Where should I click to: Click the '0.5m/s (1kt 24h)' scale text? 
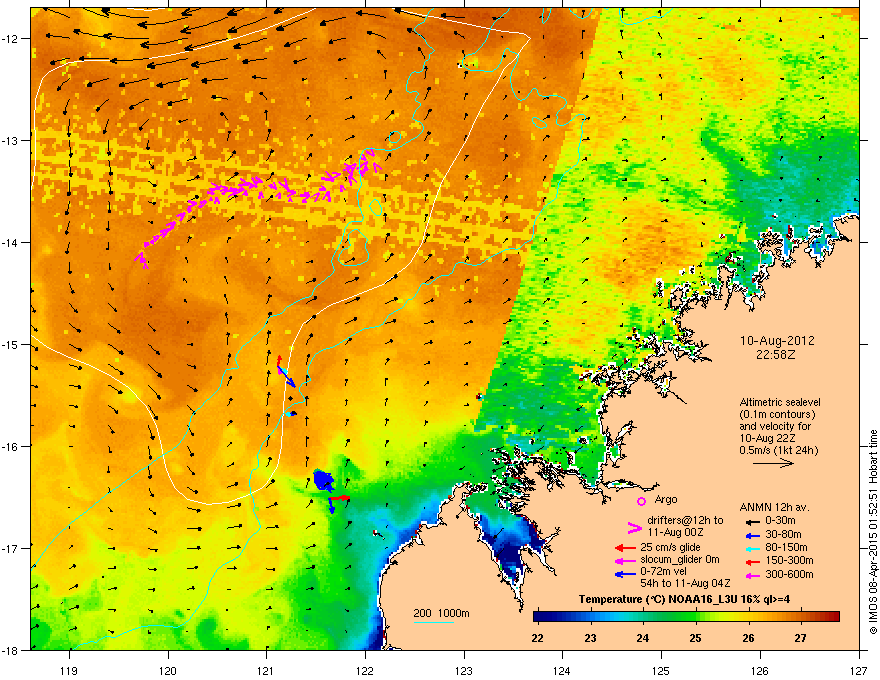pos(778,450)
